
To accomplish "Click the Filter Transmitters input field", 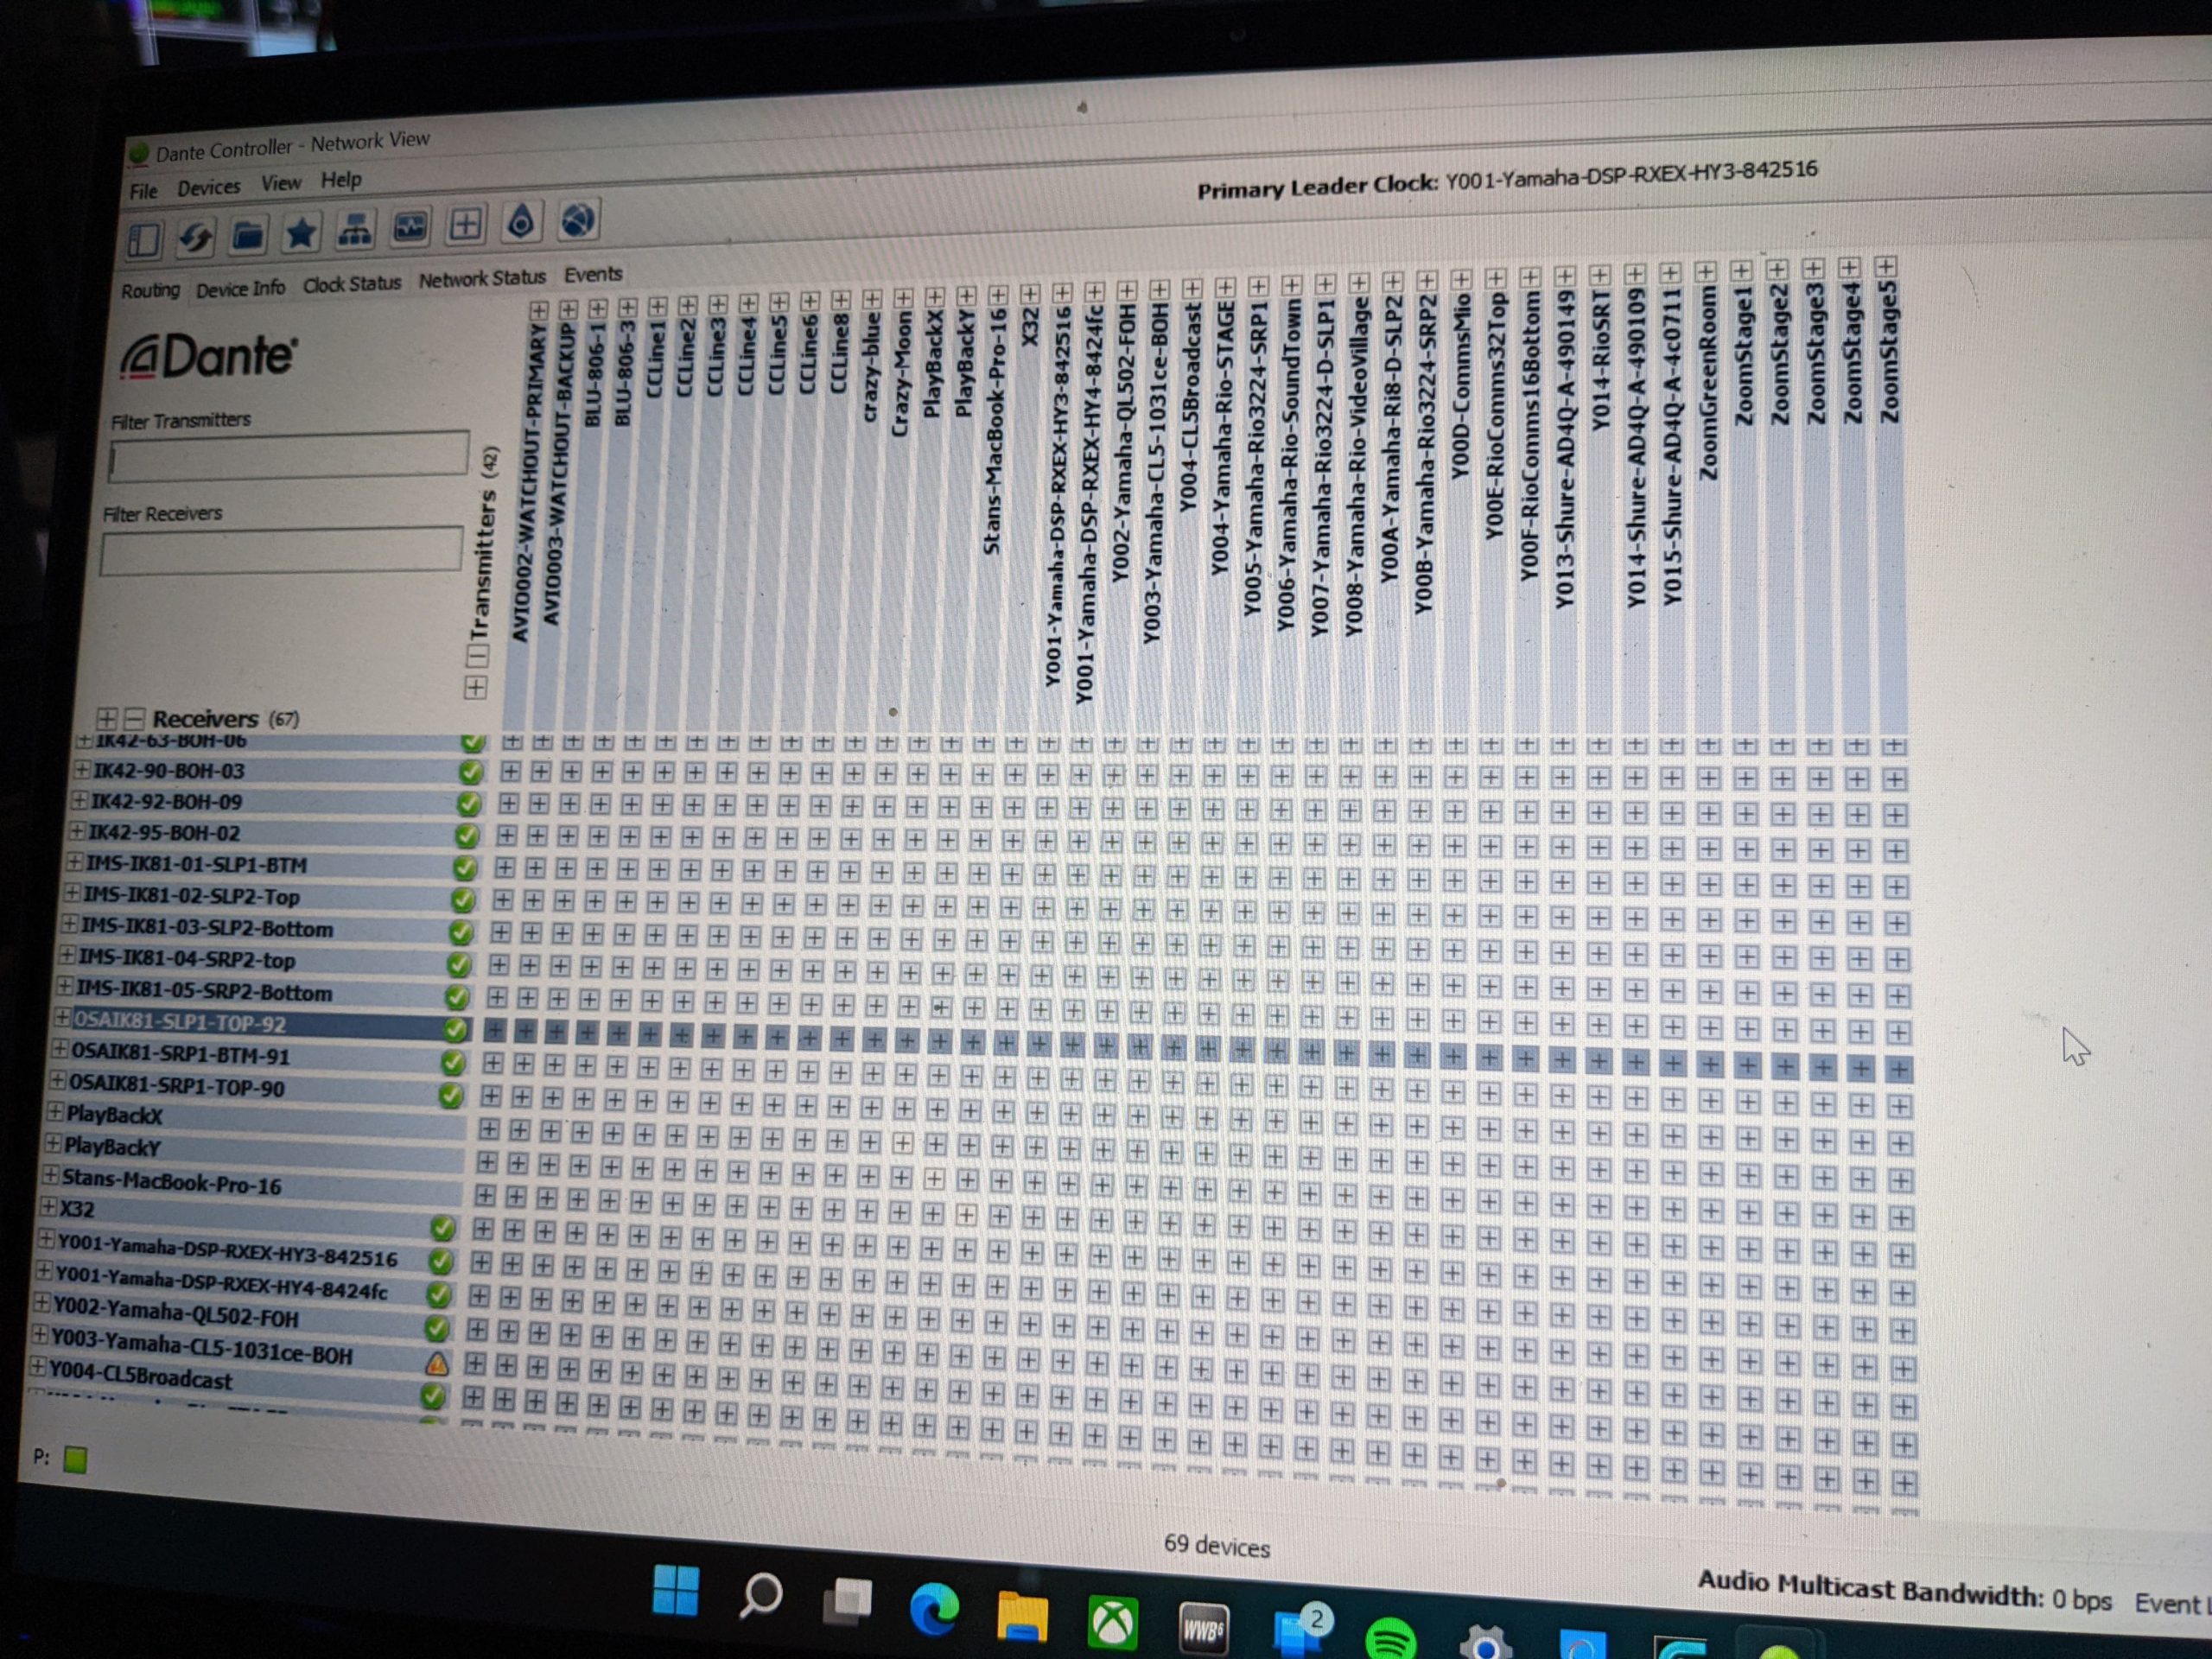I will click(289, 455).
